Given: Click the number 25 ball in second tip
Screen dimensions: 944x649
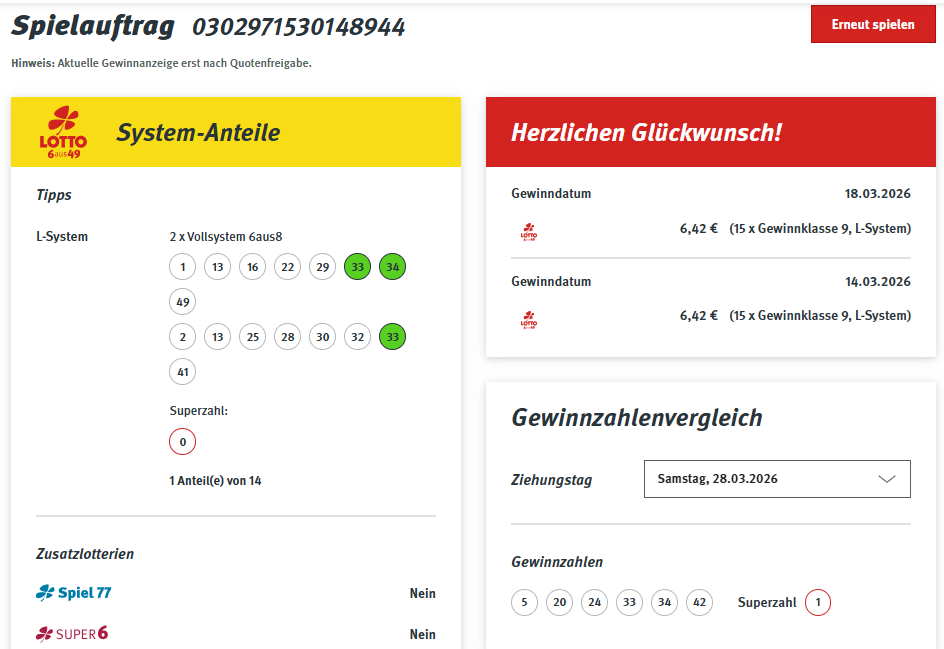Looking at the screenshot, I should click(252, 337).
